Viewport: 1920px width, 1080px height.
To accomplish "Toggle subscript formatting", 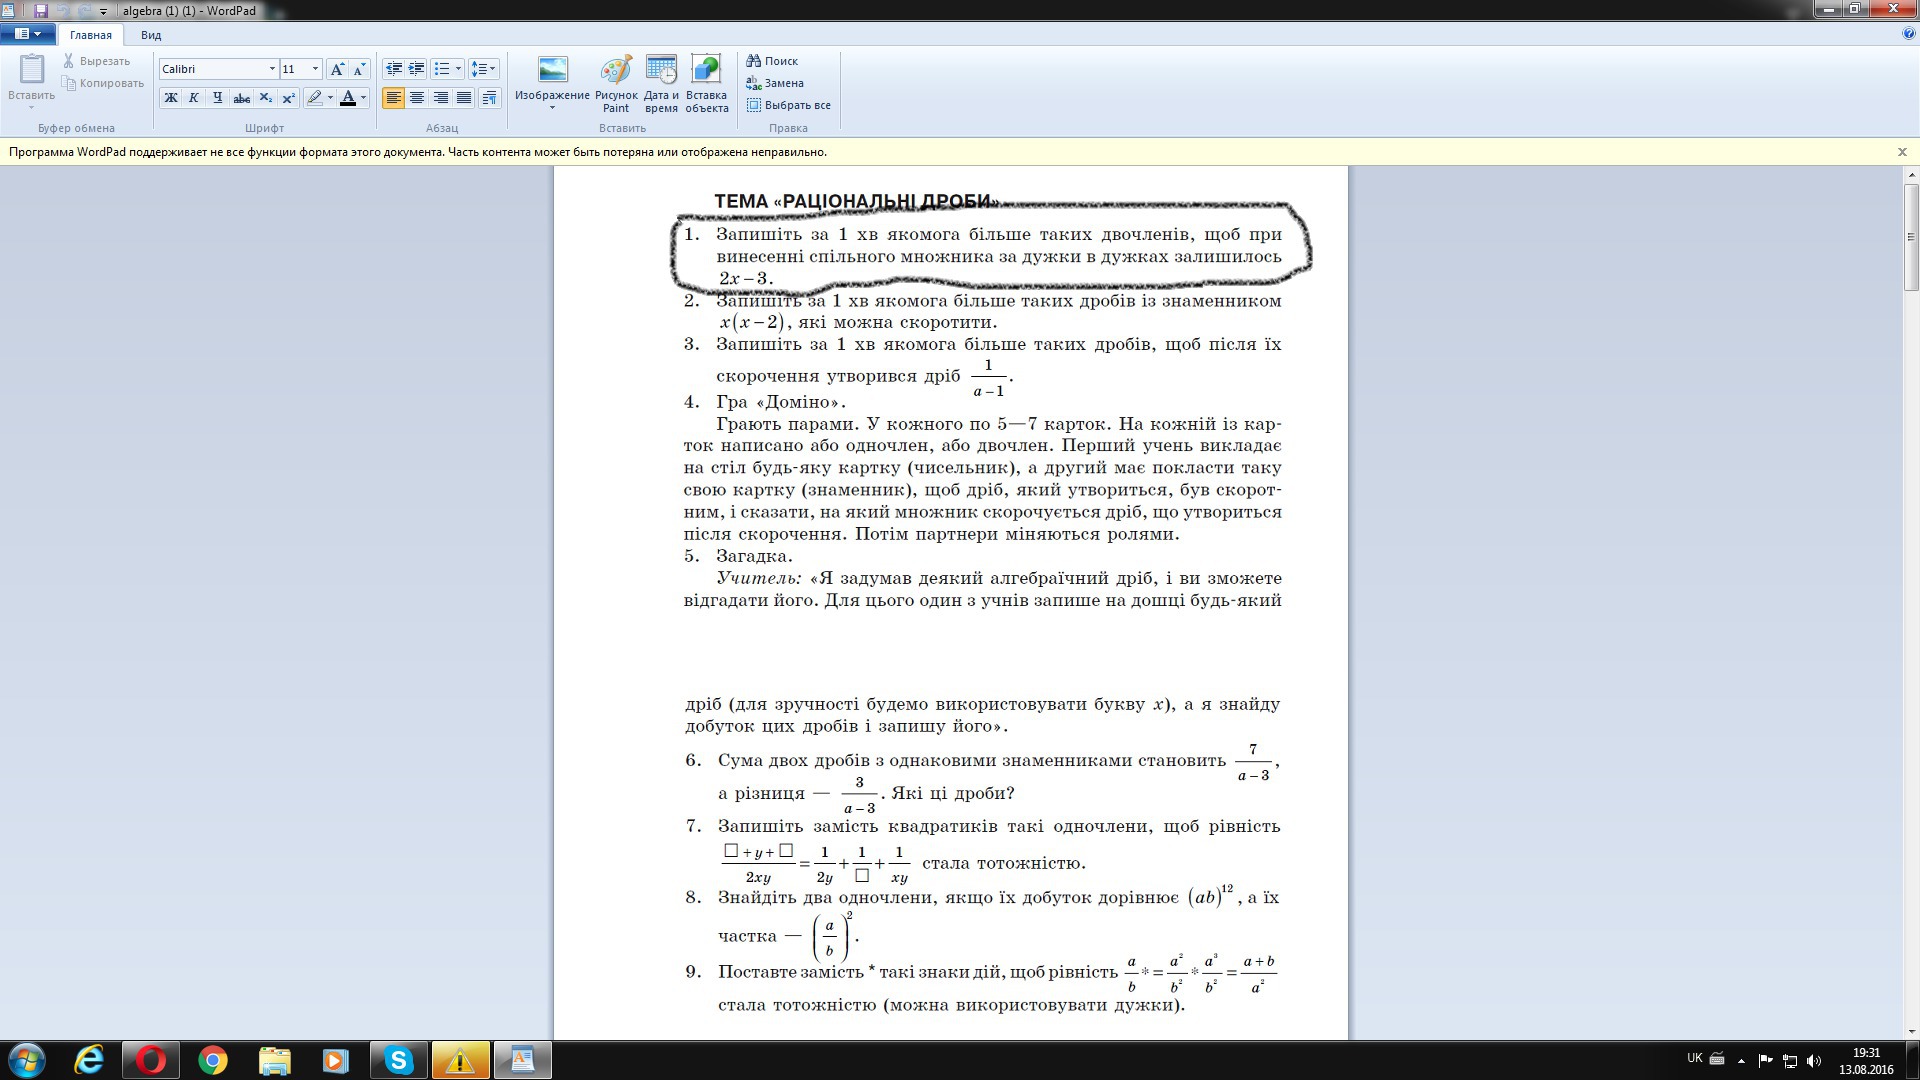I will (265, 98).
